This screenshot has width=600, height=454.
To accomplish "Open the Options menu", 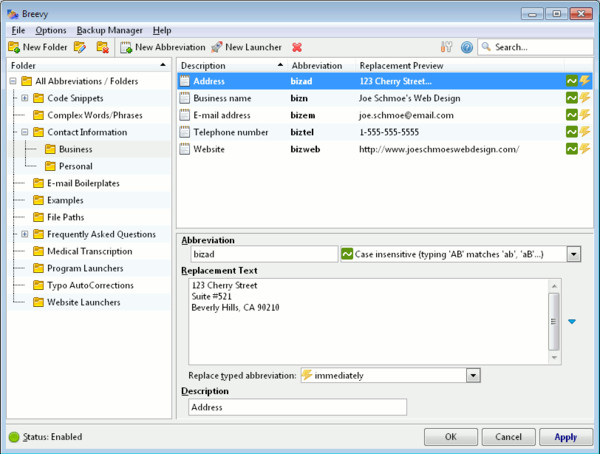I will [51, 30].
